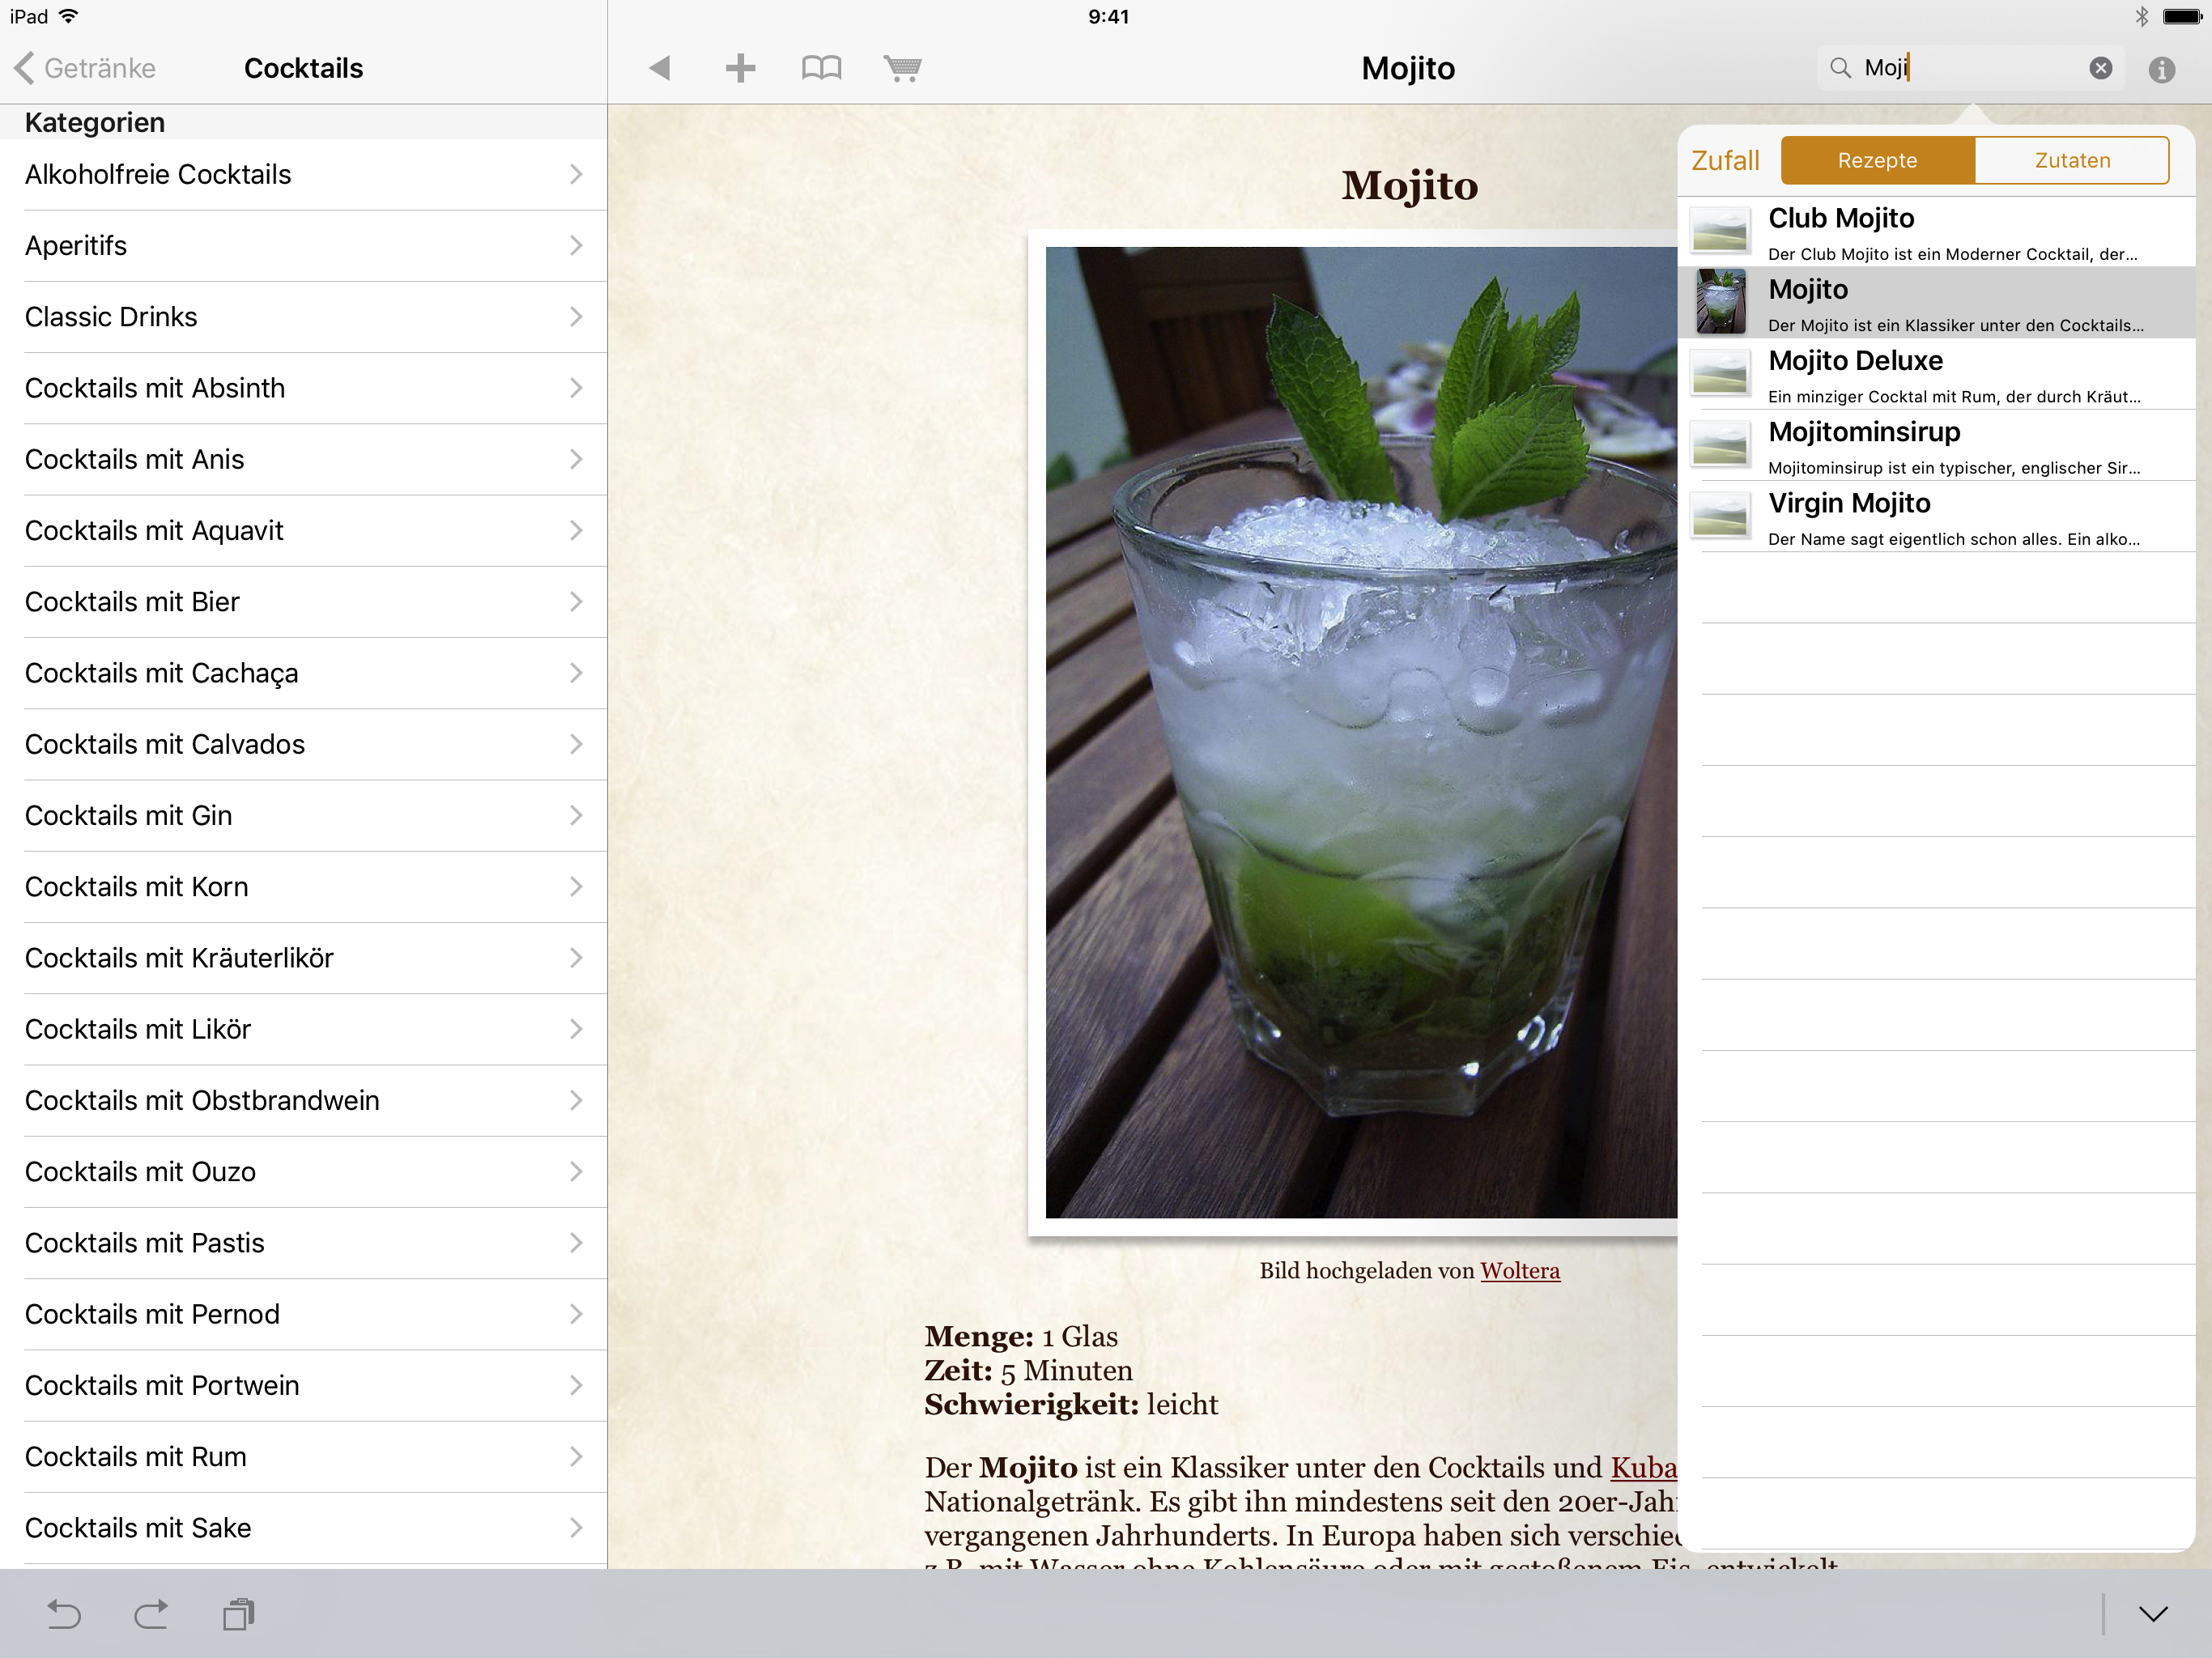Viewport: 2212px width, 1658px height.
Task: Click the plus add recipe icon
Action: 740,68
